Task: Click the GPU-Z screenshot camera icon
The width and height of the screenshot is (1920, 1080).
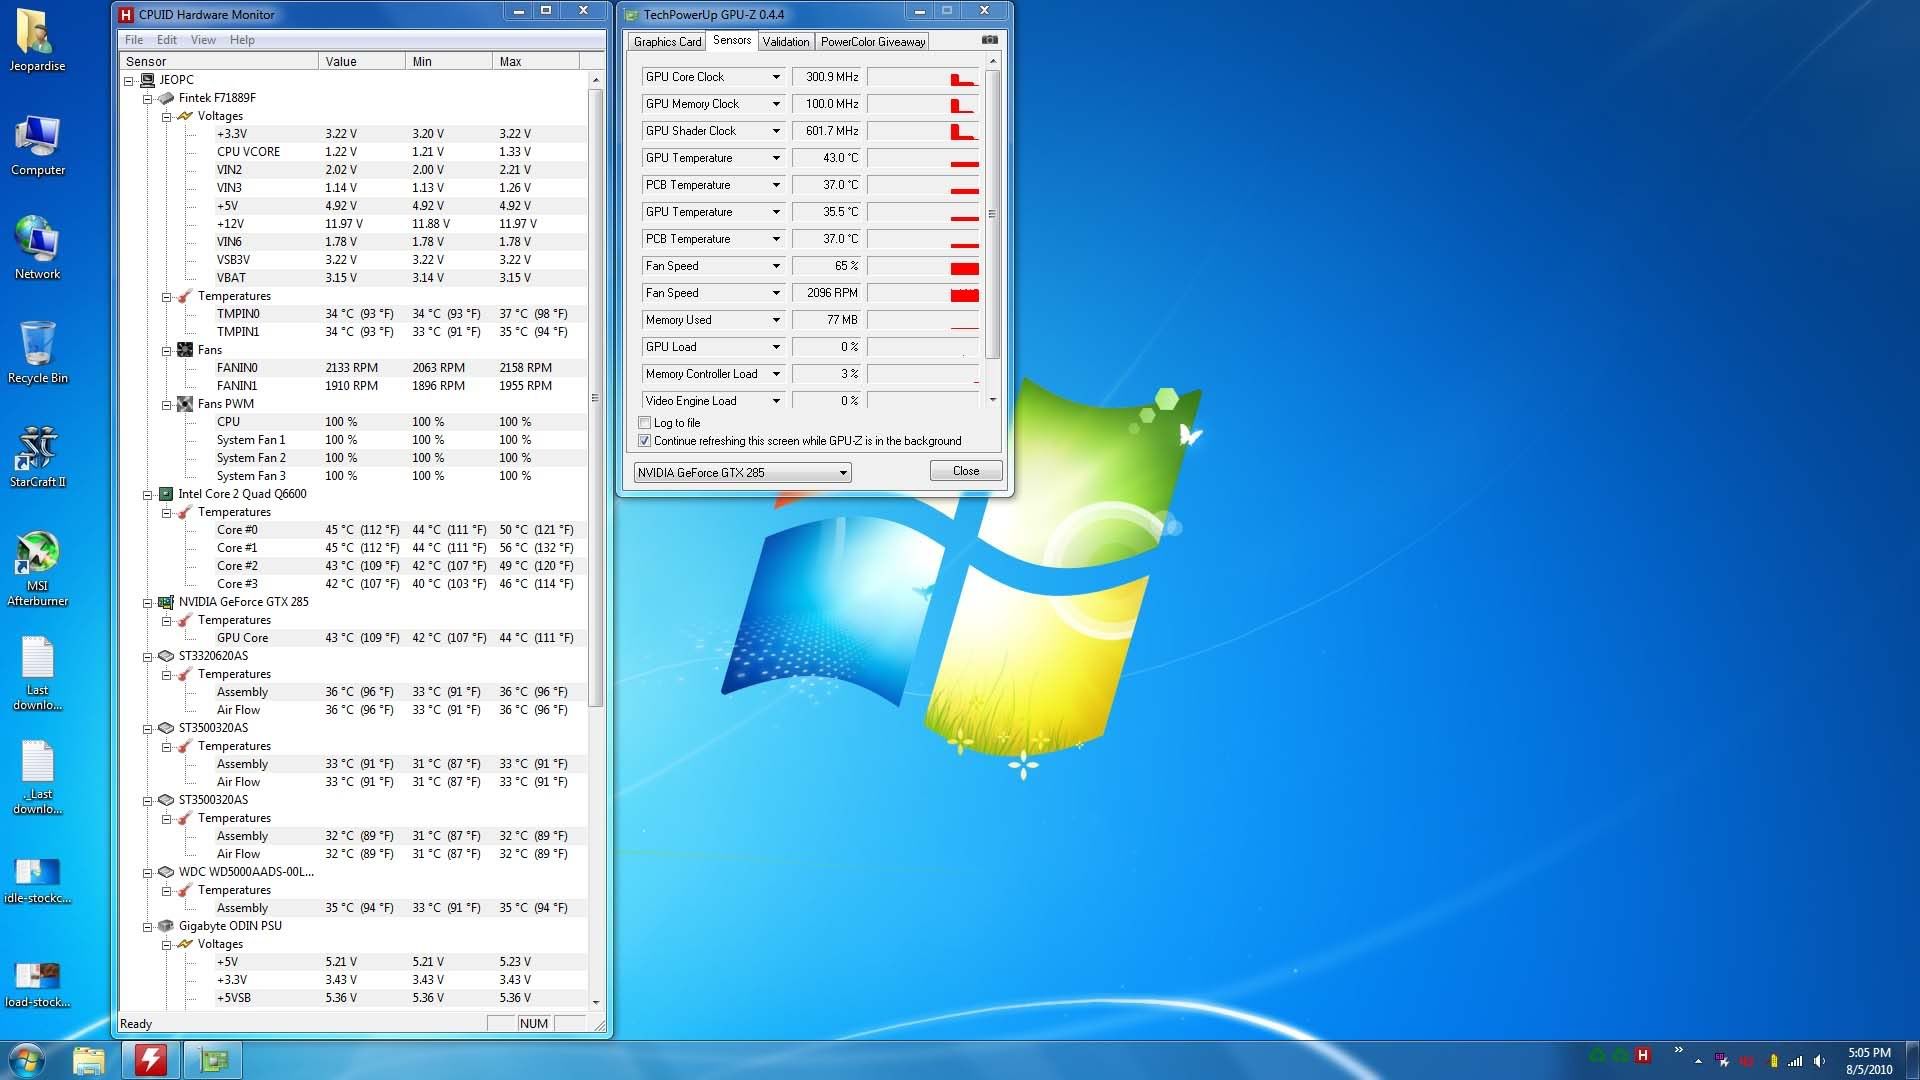Action: (989, 40)
